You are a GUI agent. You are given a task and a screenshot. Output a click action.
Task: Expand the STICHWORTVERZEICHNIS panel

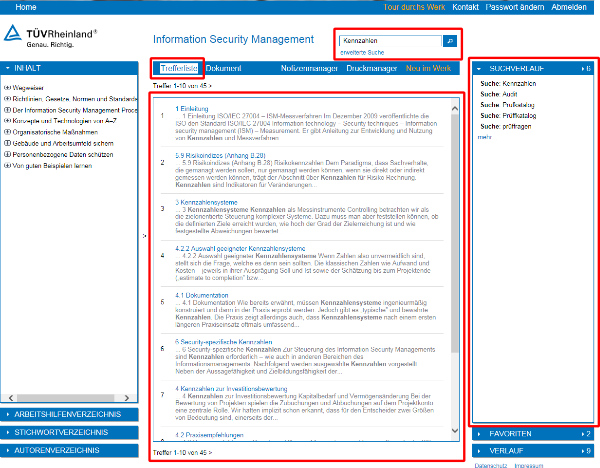69,432
